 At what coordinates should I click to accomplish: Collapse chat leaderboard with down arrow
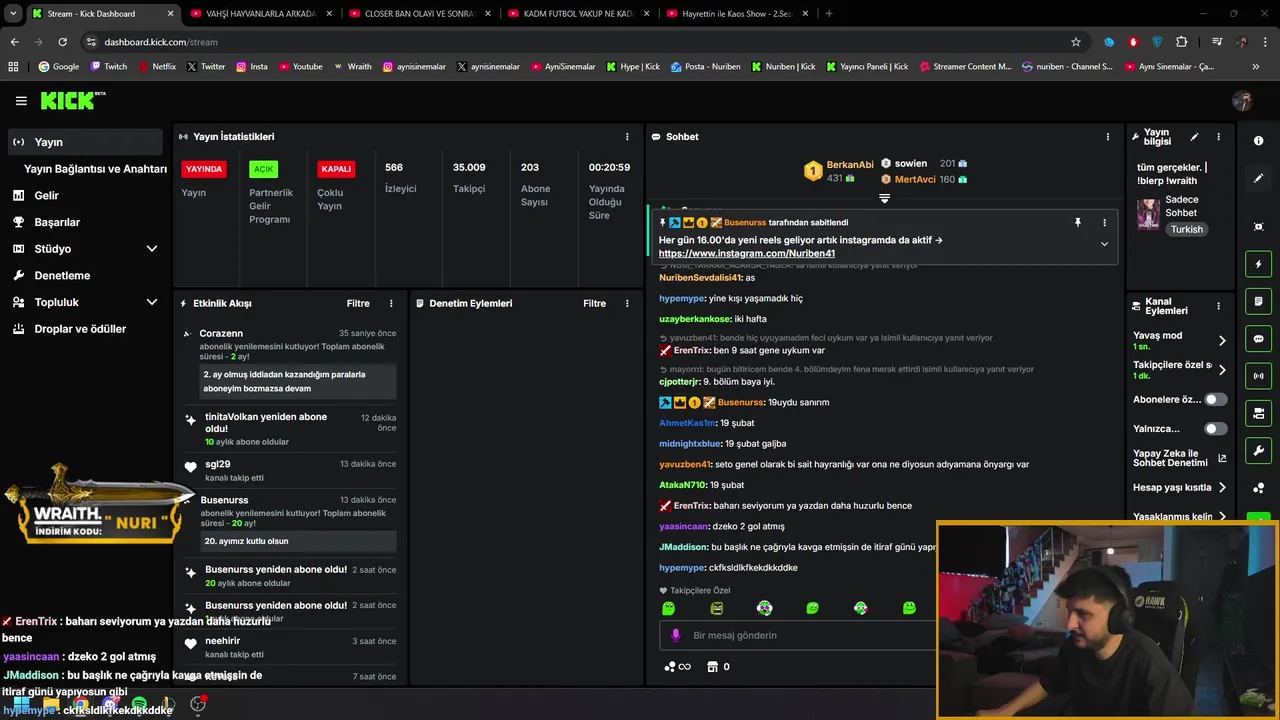(x=884, y=199)
